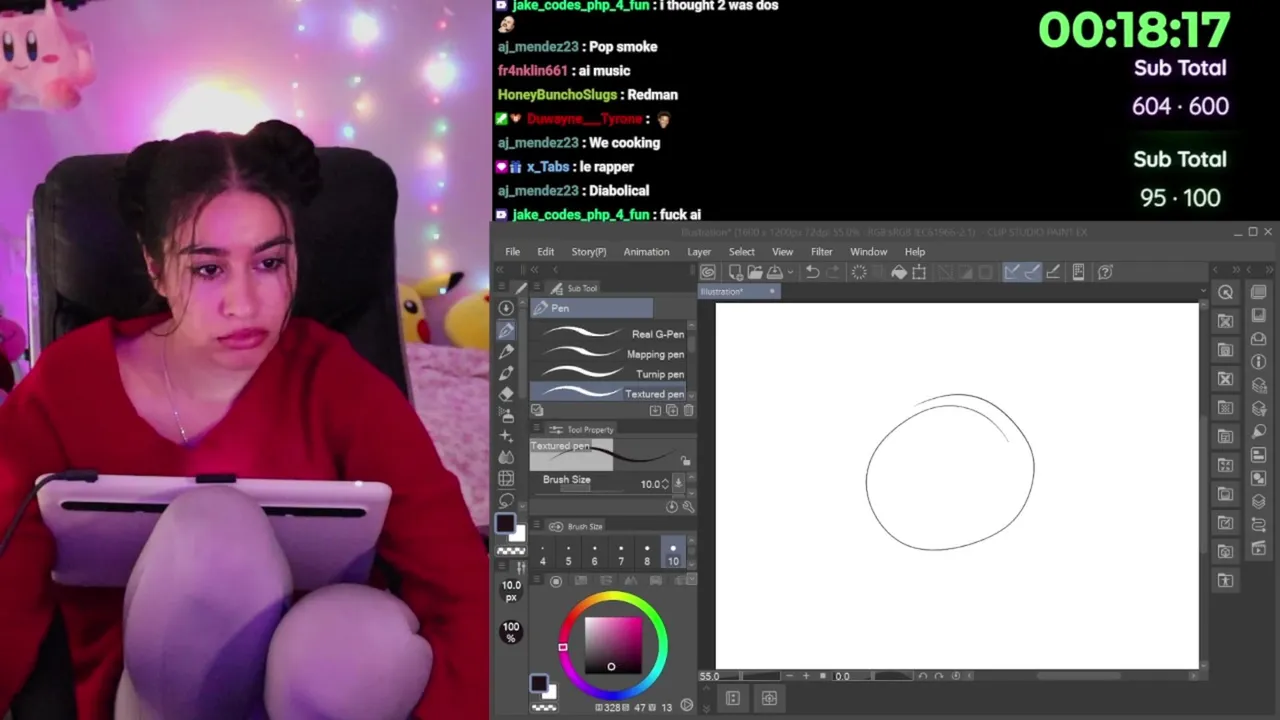Open the Save dropdown arrow
Image resolution: width=1280 pixels, height=720 pixels.
tap(790, 272)
